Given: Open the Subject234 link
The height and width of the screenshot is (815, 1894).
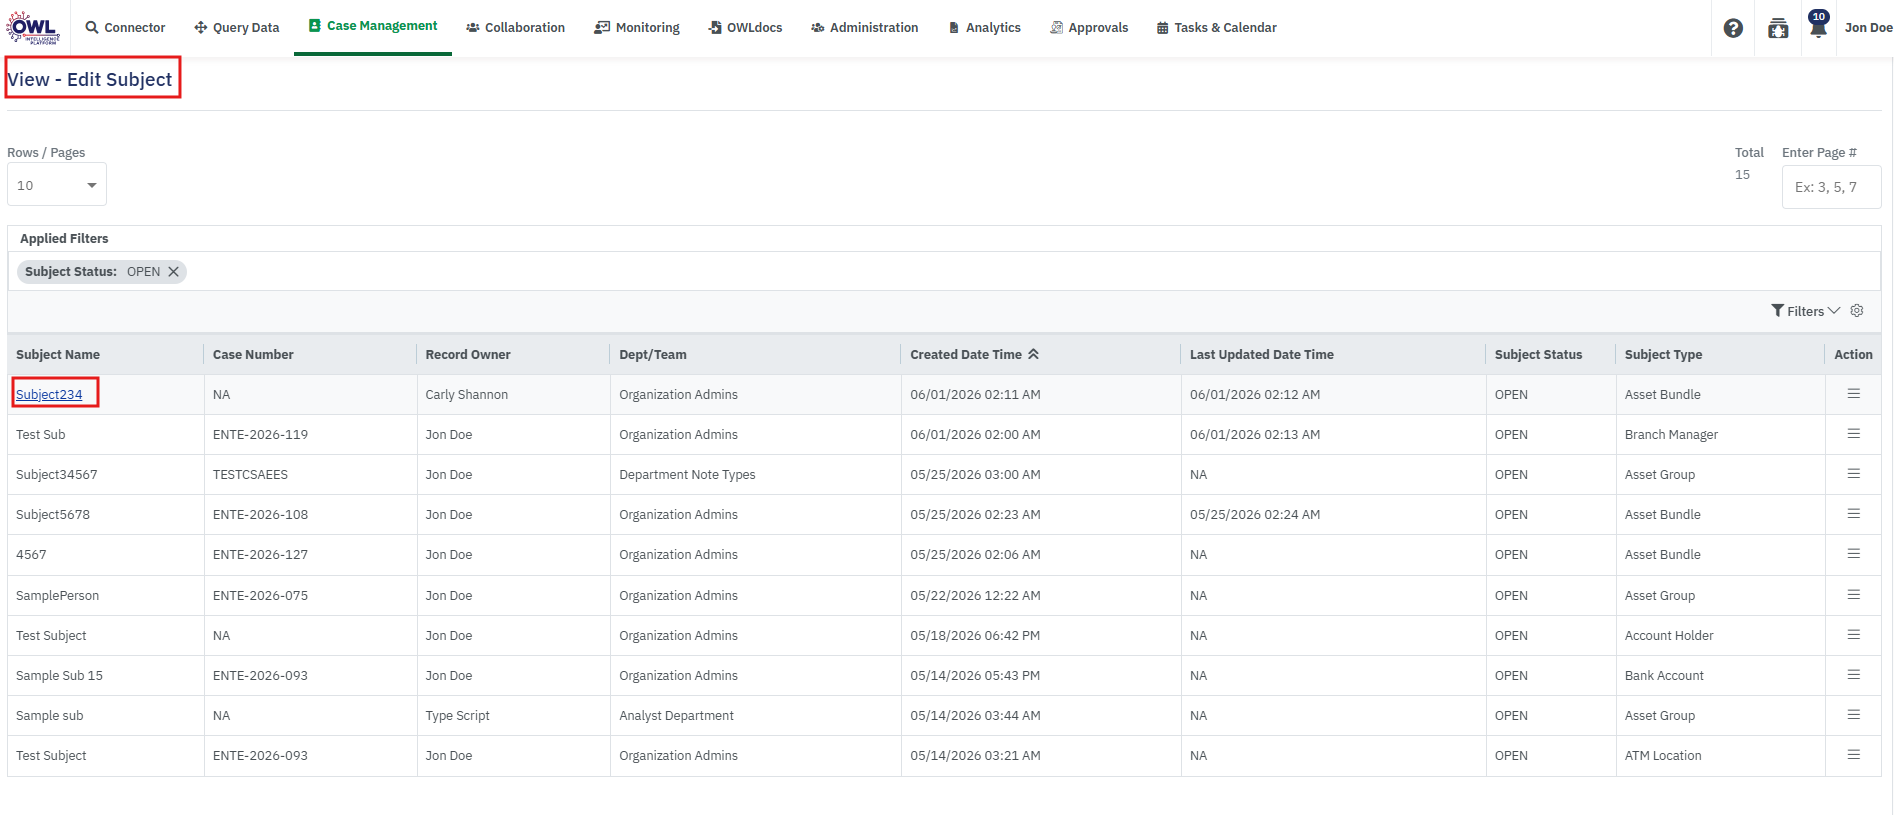Looking at the screenshot, I should click(x=49, y=395).
